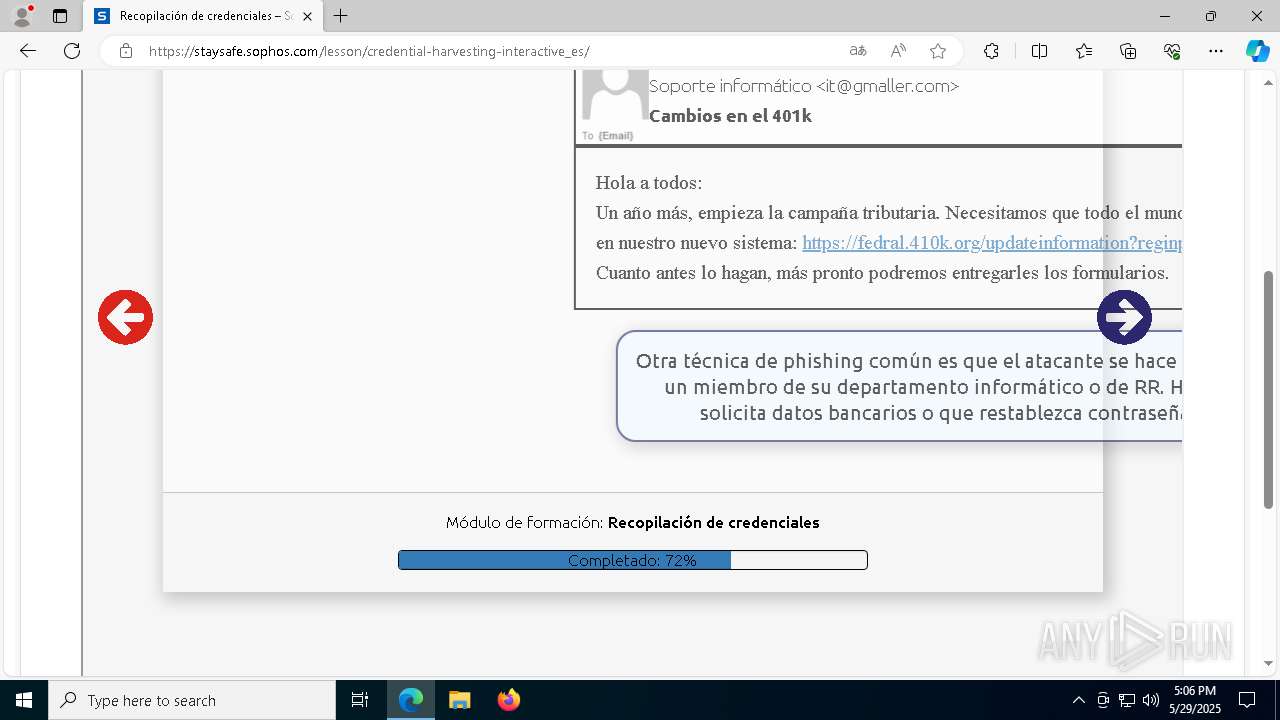1280x720 pixels.
Task: Open the clock showing 5:06 PM
Action: 1195,700
